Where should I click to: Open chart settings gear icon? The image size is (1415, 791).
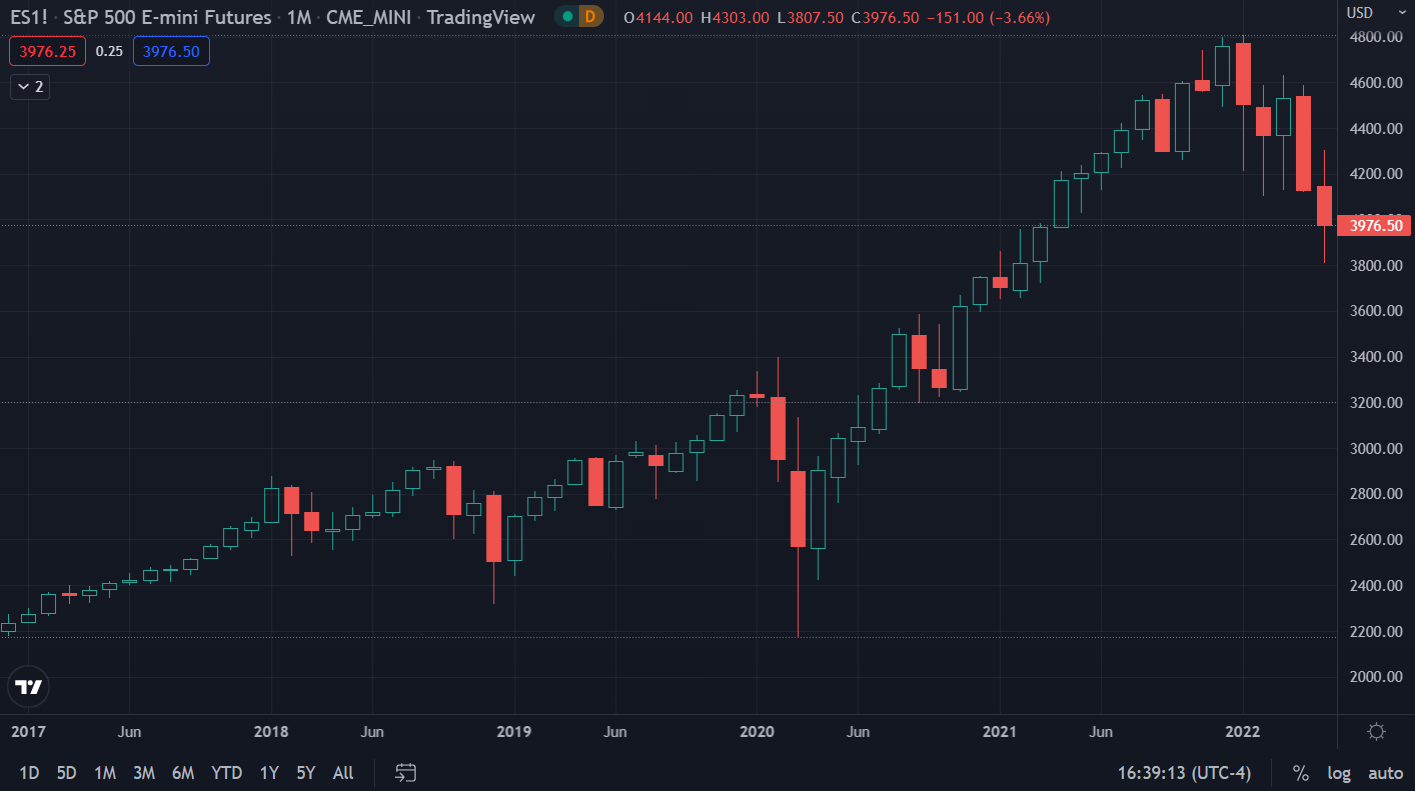1376,731
